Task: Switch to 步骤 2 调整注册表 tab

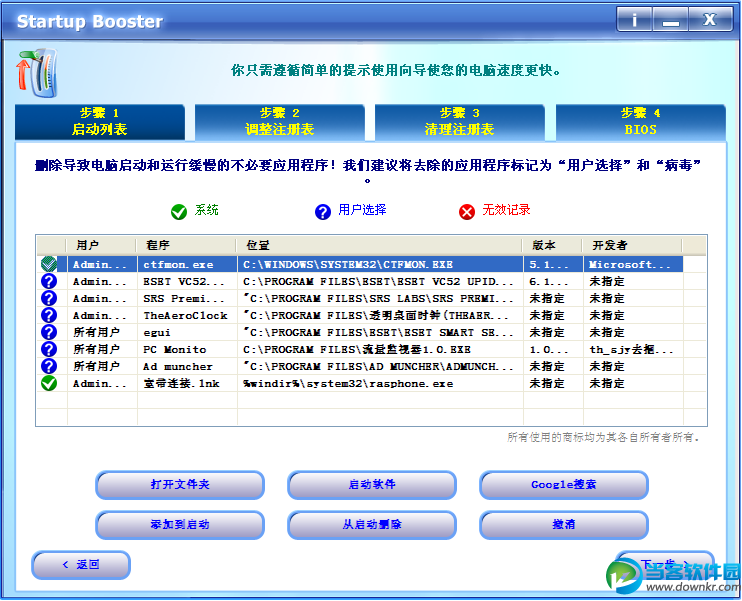Action: pyautogui.click(x=280, y=122)
